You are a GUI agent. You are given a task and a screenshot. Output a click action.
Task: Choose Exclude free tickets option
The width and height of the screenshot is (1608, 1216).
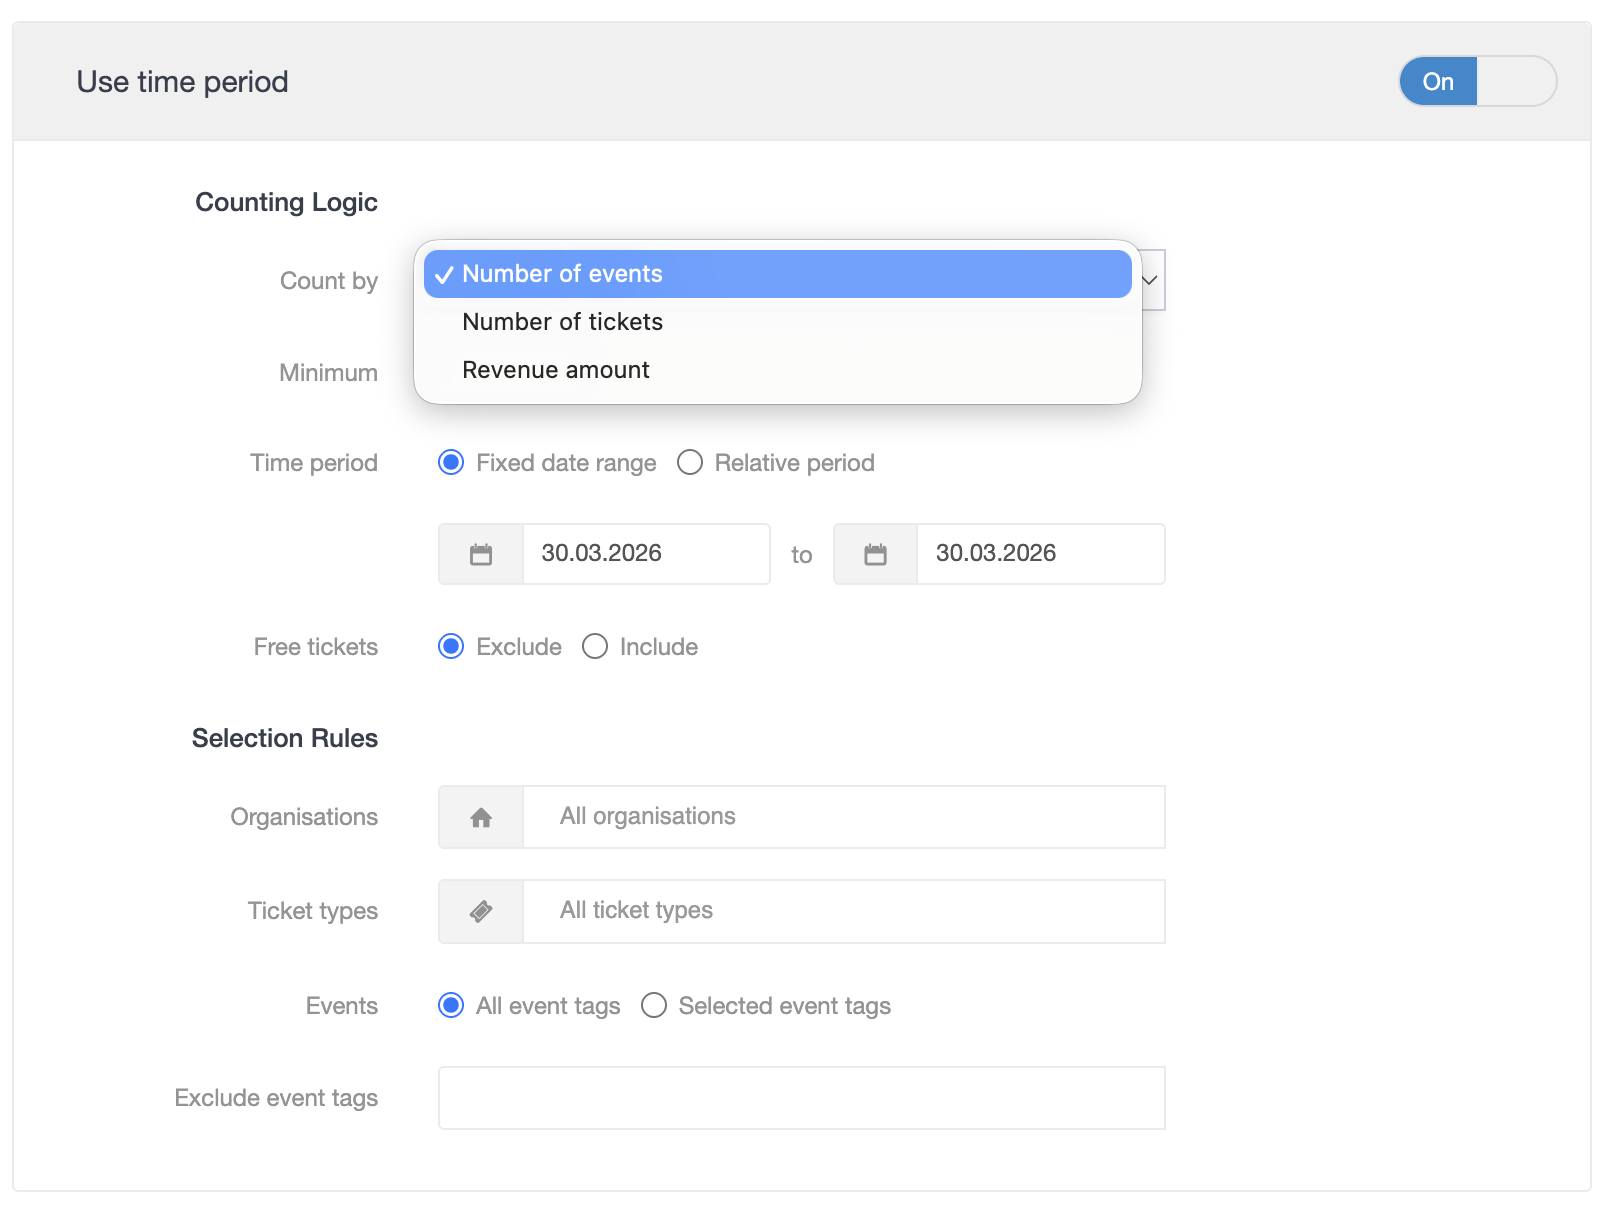click(451, 647)
